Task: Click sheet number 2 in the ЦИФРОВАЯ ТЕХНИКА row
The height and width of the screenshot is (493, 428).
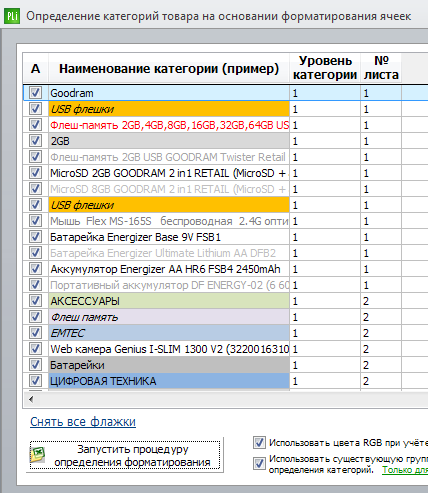Action: click(x=381, y=381)
